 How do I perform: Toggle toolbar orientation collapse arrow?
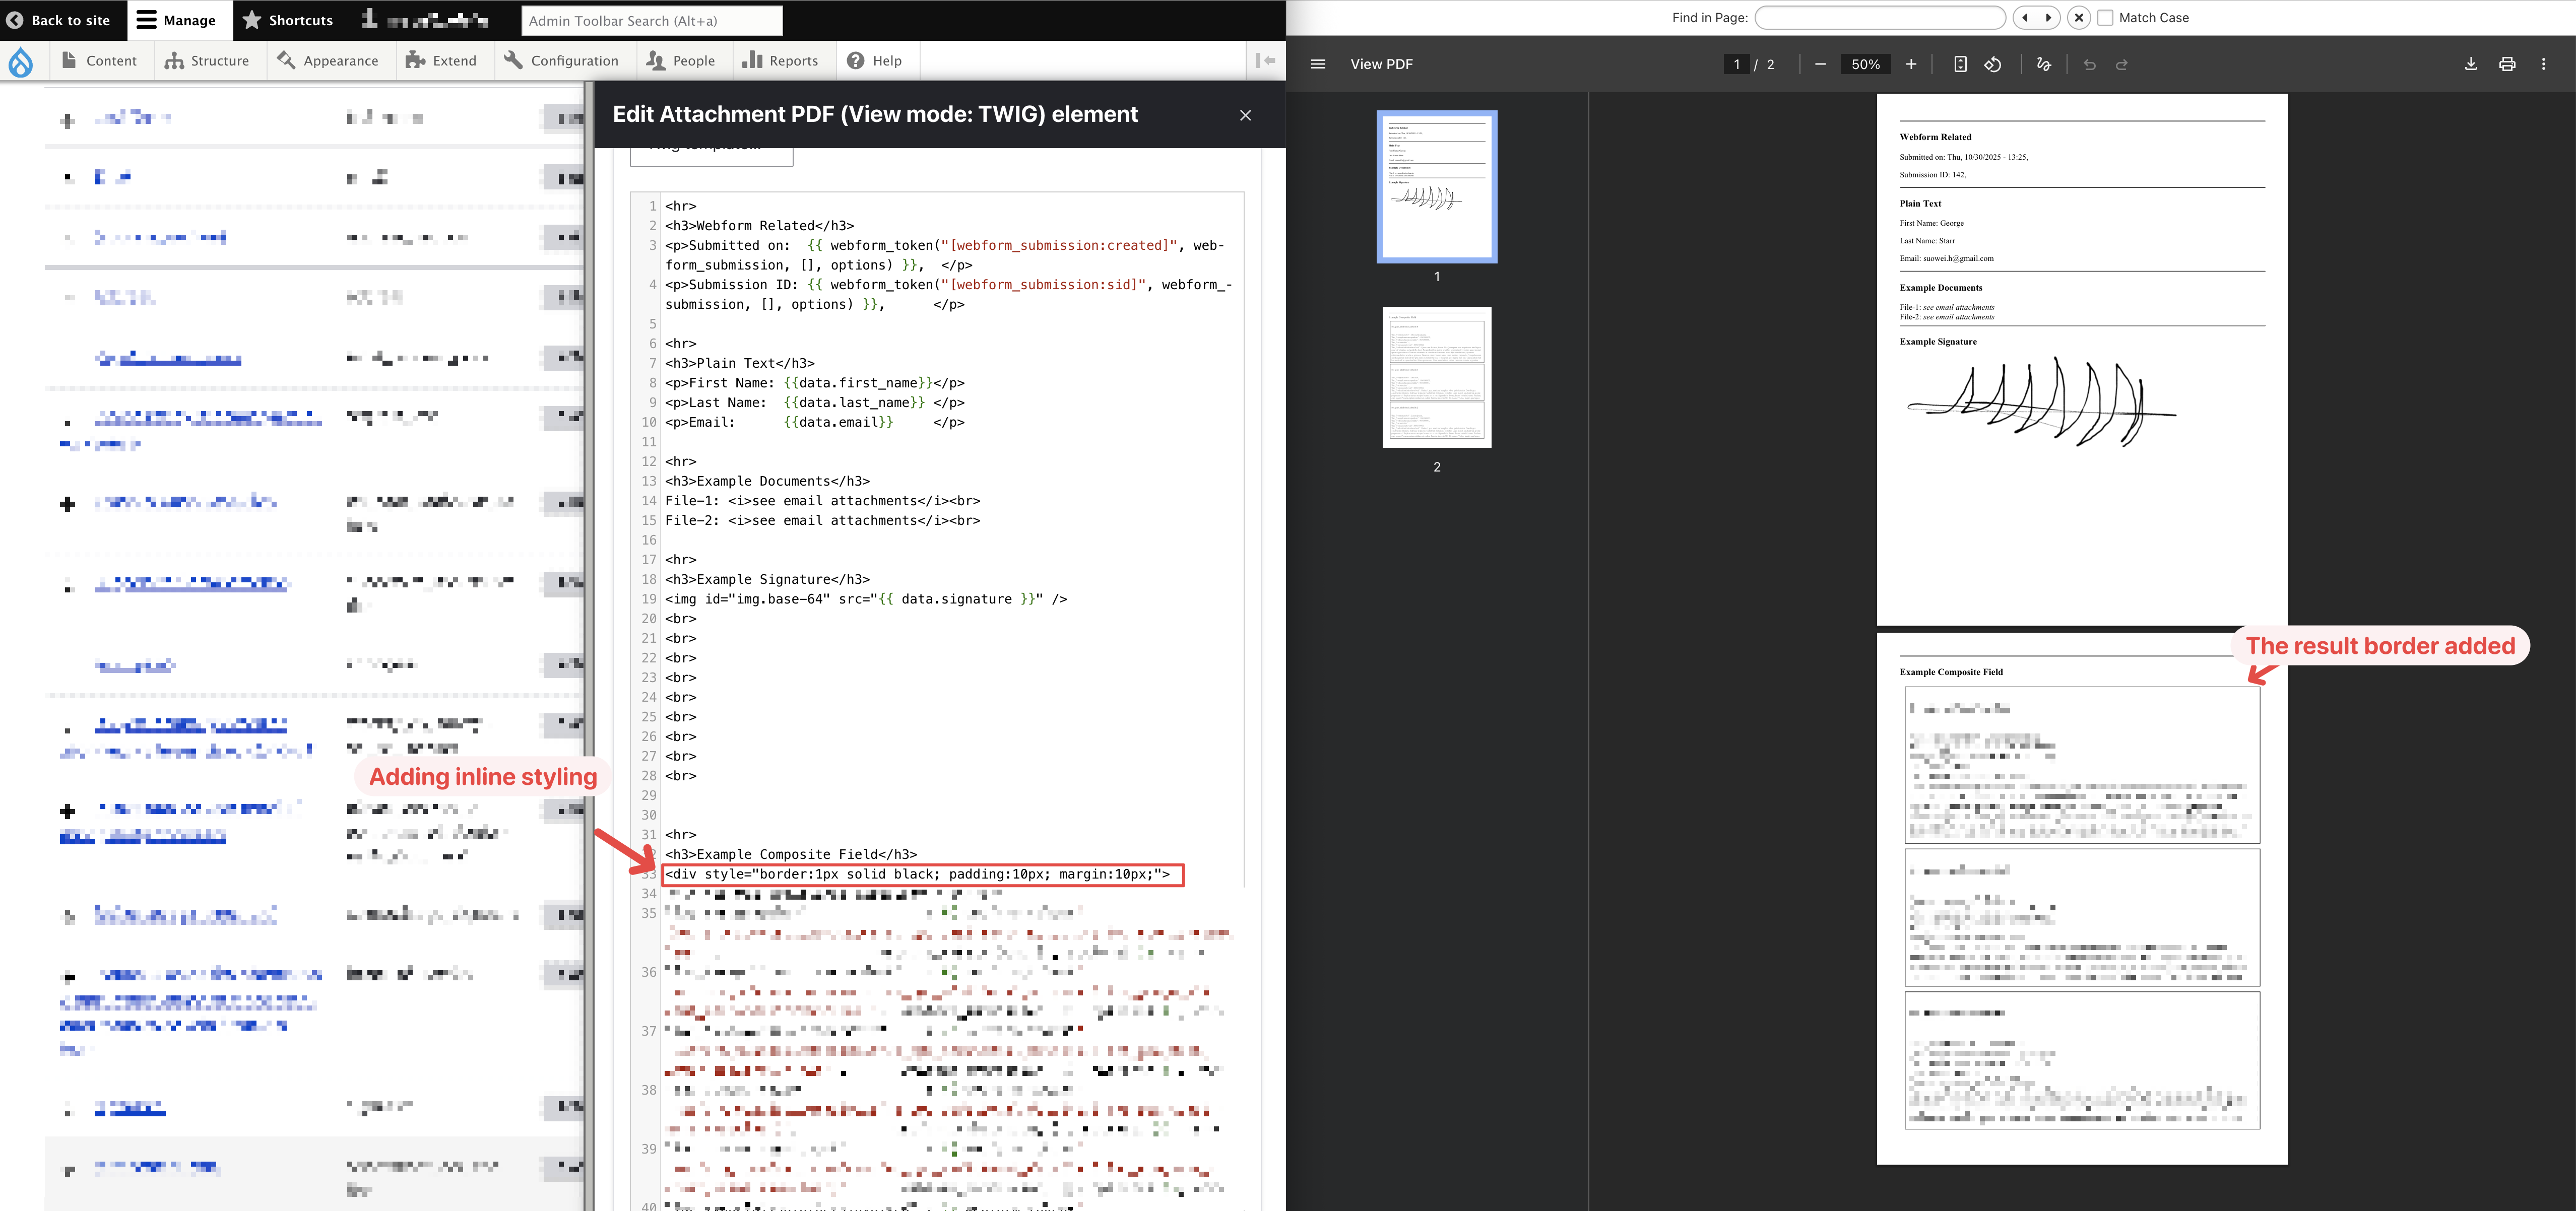click(x=1266, y=61)
